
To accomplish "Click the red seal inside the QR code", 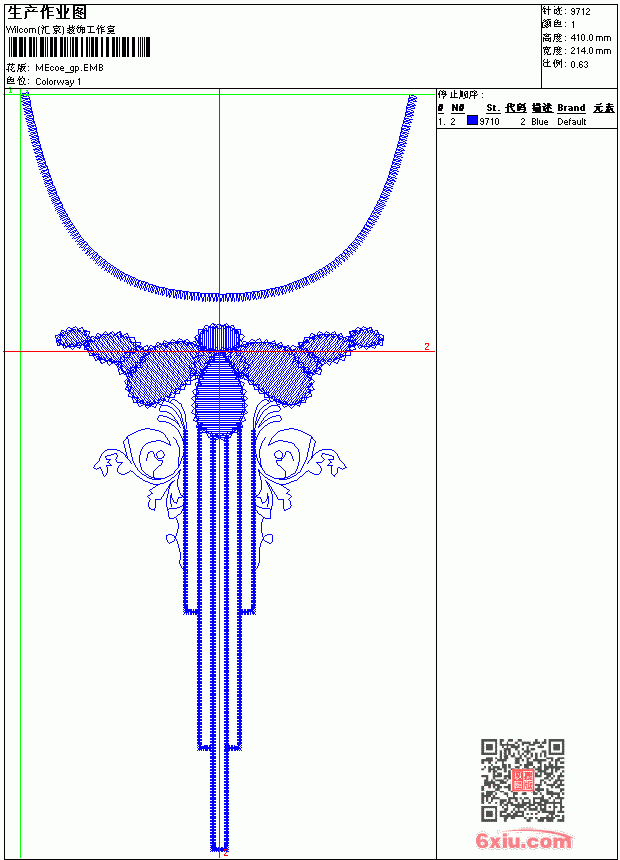I will pos(522,780).
